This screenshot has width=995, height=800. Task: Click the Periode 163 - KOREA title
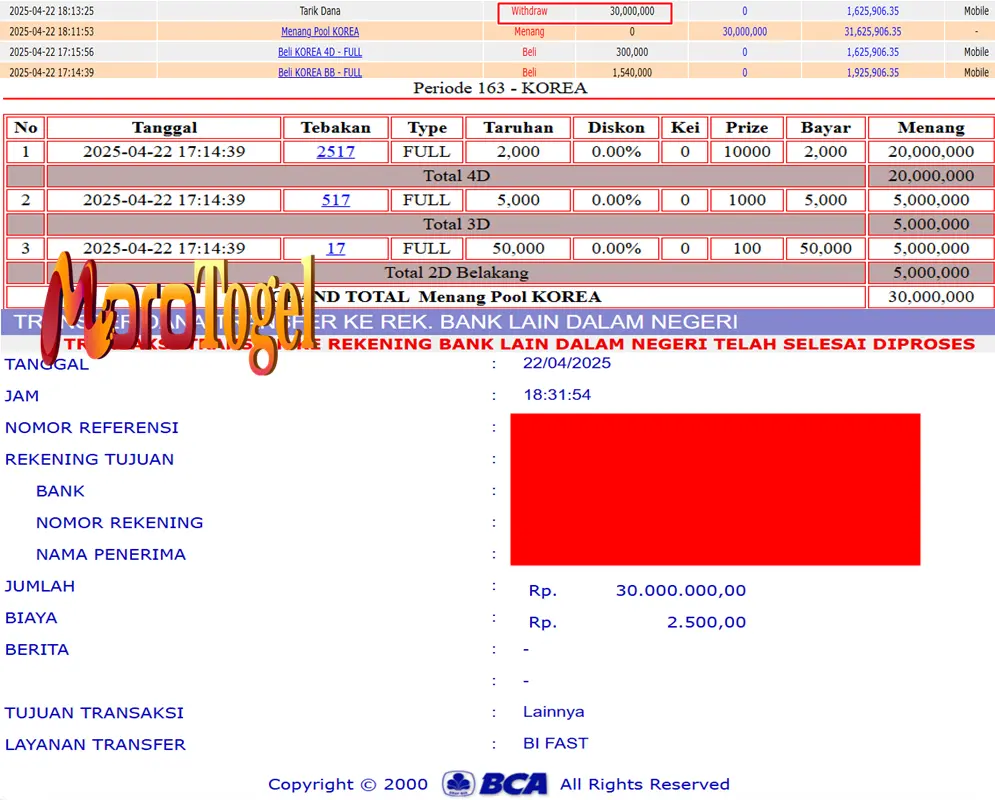(x=497, y=88)
